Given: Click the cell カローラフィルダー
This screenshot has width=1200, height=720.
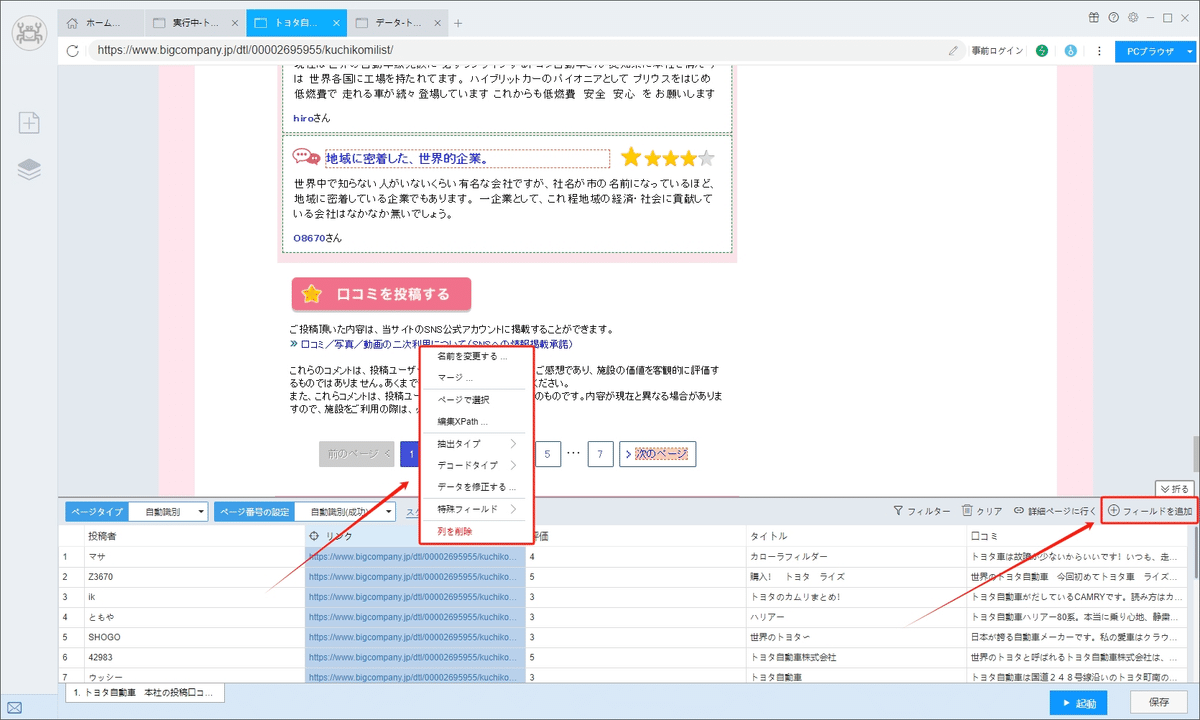Looking at the screenshot, I should pyautogui.click(x=855, y=556).
